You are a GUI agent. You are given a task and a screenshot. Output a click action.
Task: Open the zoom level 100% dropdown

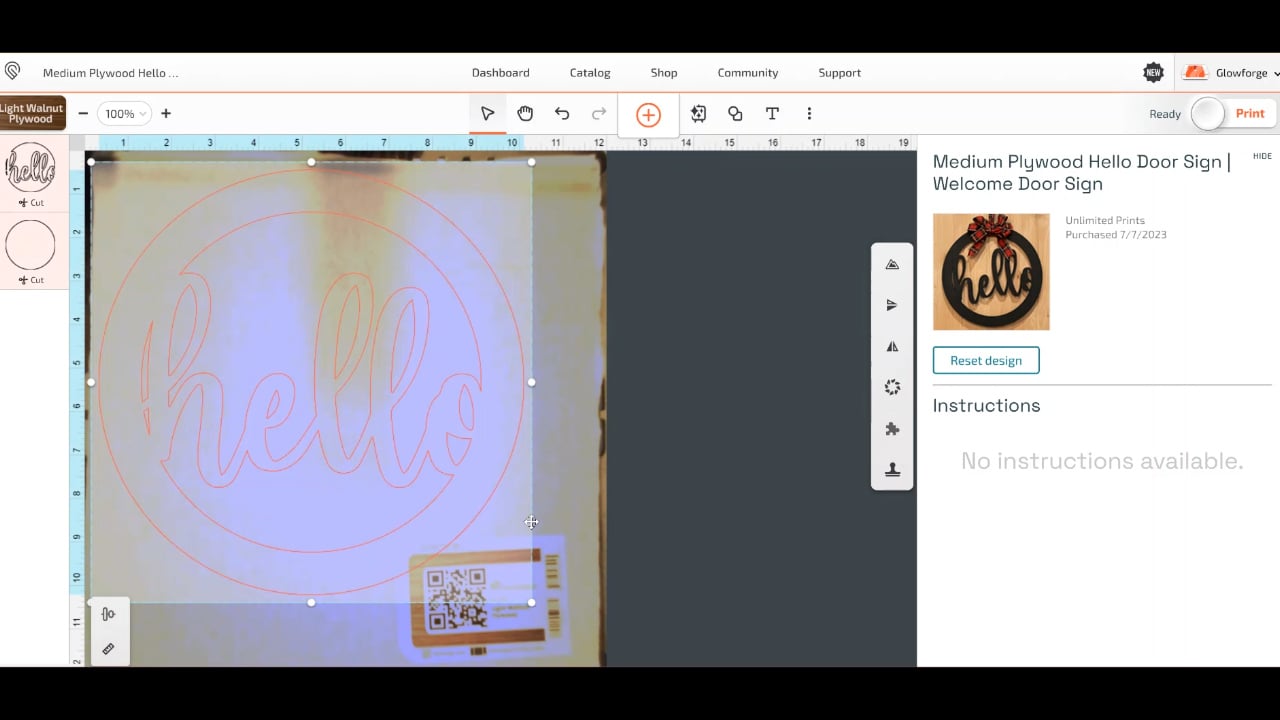(x=125, y=114)
